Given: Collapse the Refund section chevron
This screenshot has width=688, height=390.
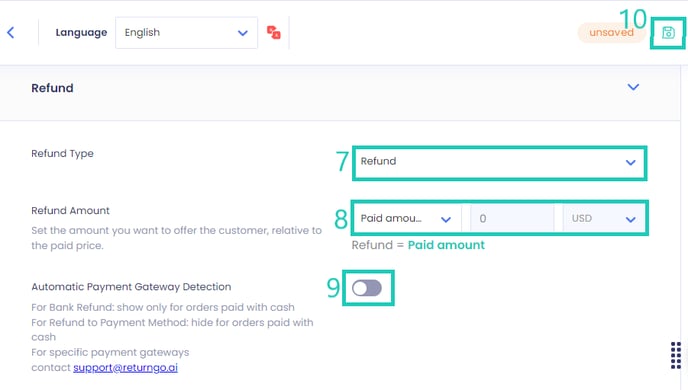Looking at the screenshot, I should tap(633, 87).
